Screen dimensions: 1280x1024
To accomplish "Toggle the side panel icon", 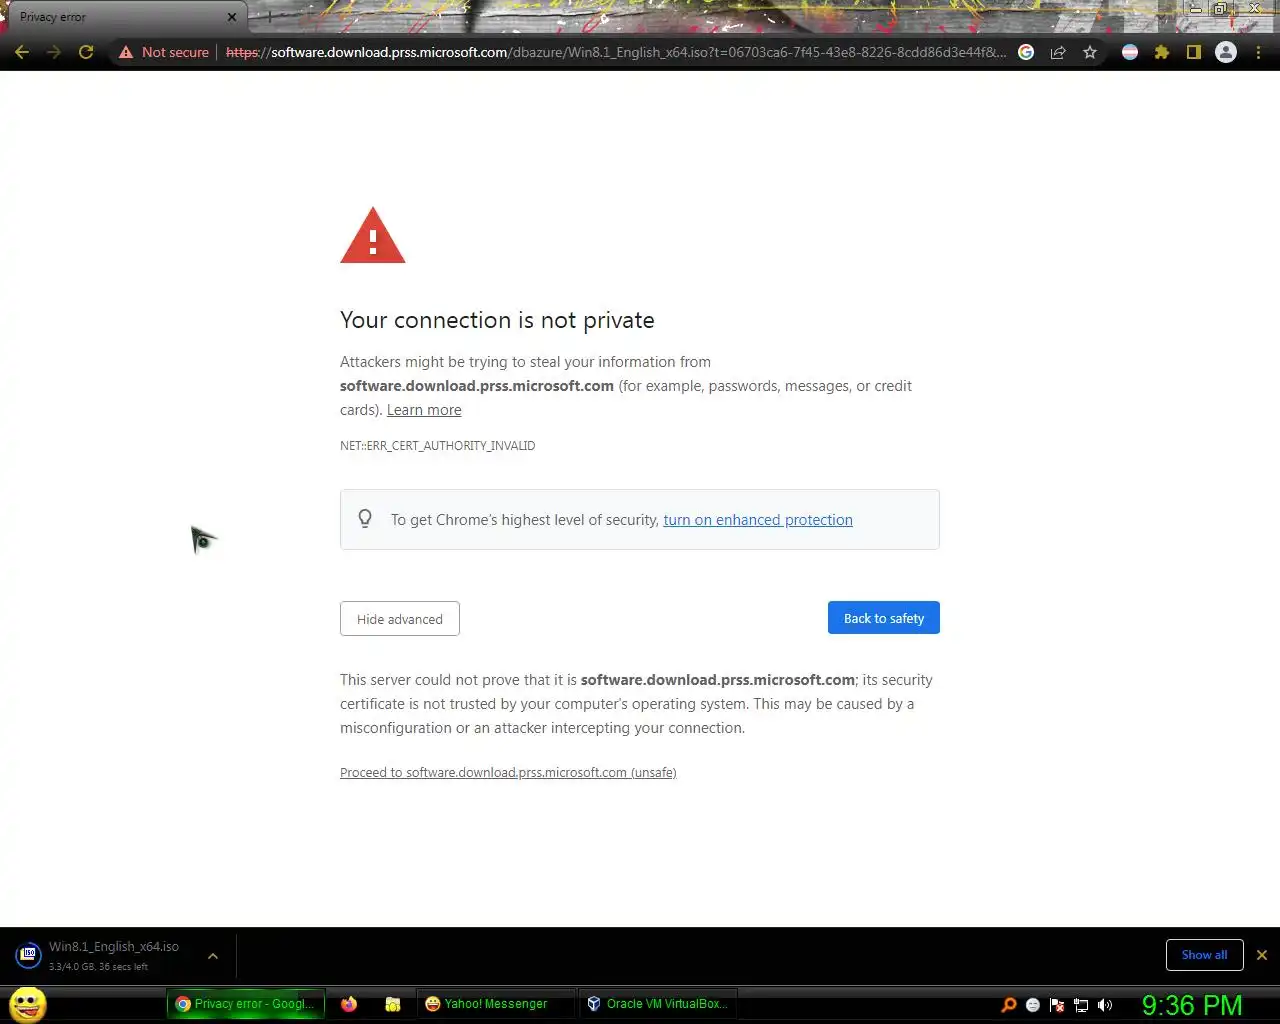I will pos(1194,52).
